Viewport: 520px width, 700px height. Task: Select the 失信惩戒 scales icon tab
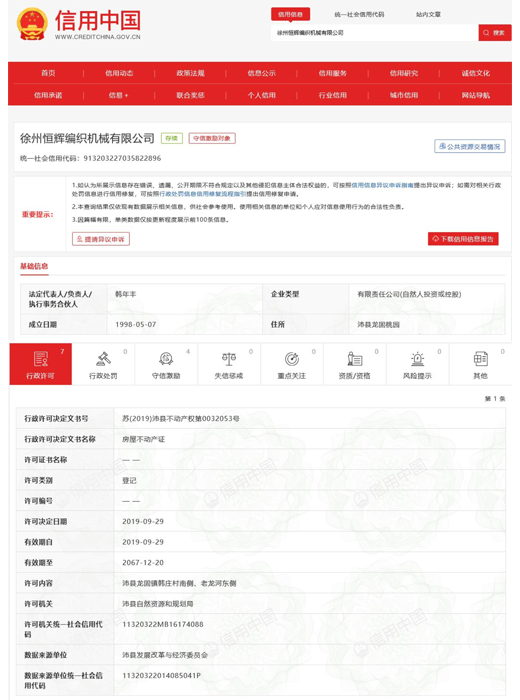click(229, 364)
